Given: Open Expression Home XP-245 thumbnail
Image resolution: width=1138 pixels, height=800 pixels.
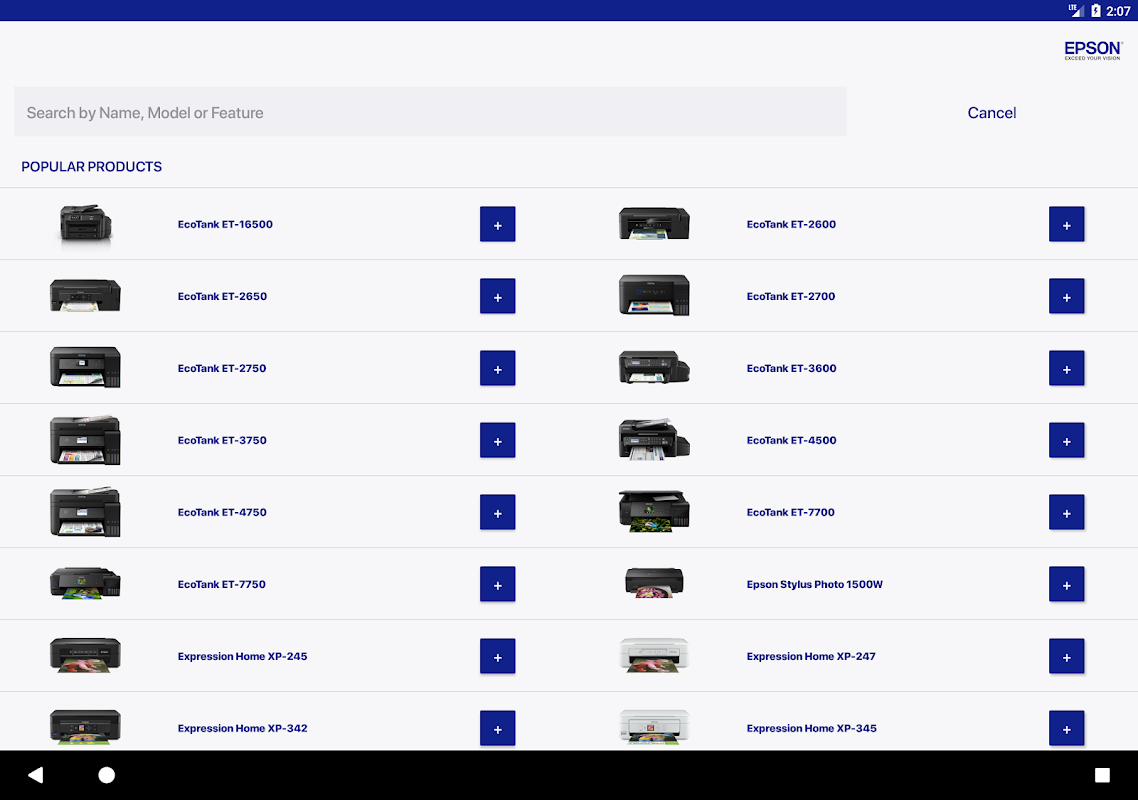Looking at the screenshot, I should [85, 656].
